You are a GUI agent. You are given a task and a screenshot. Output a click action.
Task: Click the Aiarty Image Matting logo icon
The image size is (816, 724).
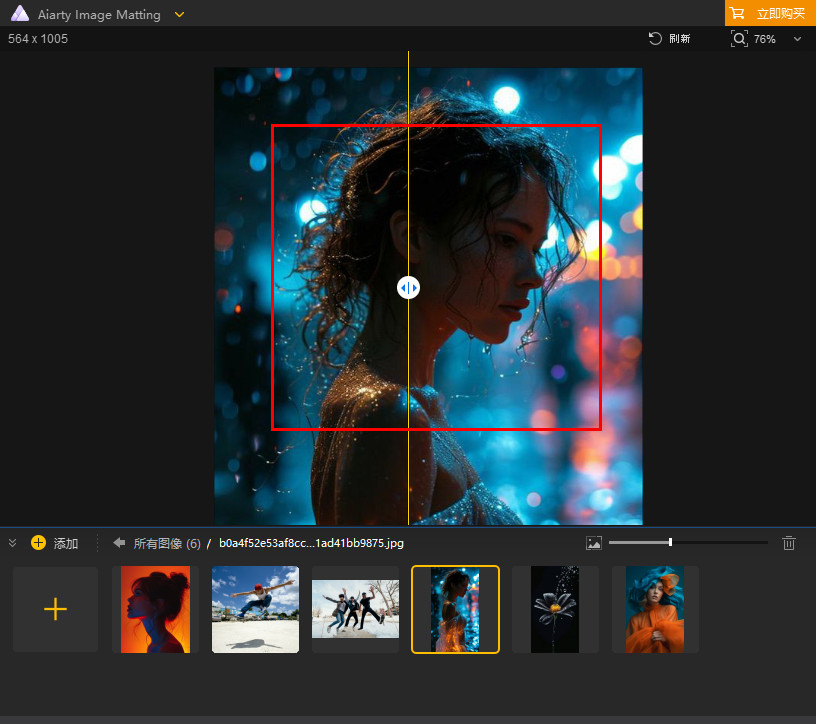click(19, 14)
